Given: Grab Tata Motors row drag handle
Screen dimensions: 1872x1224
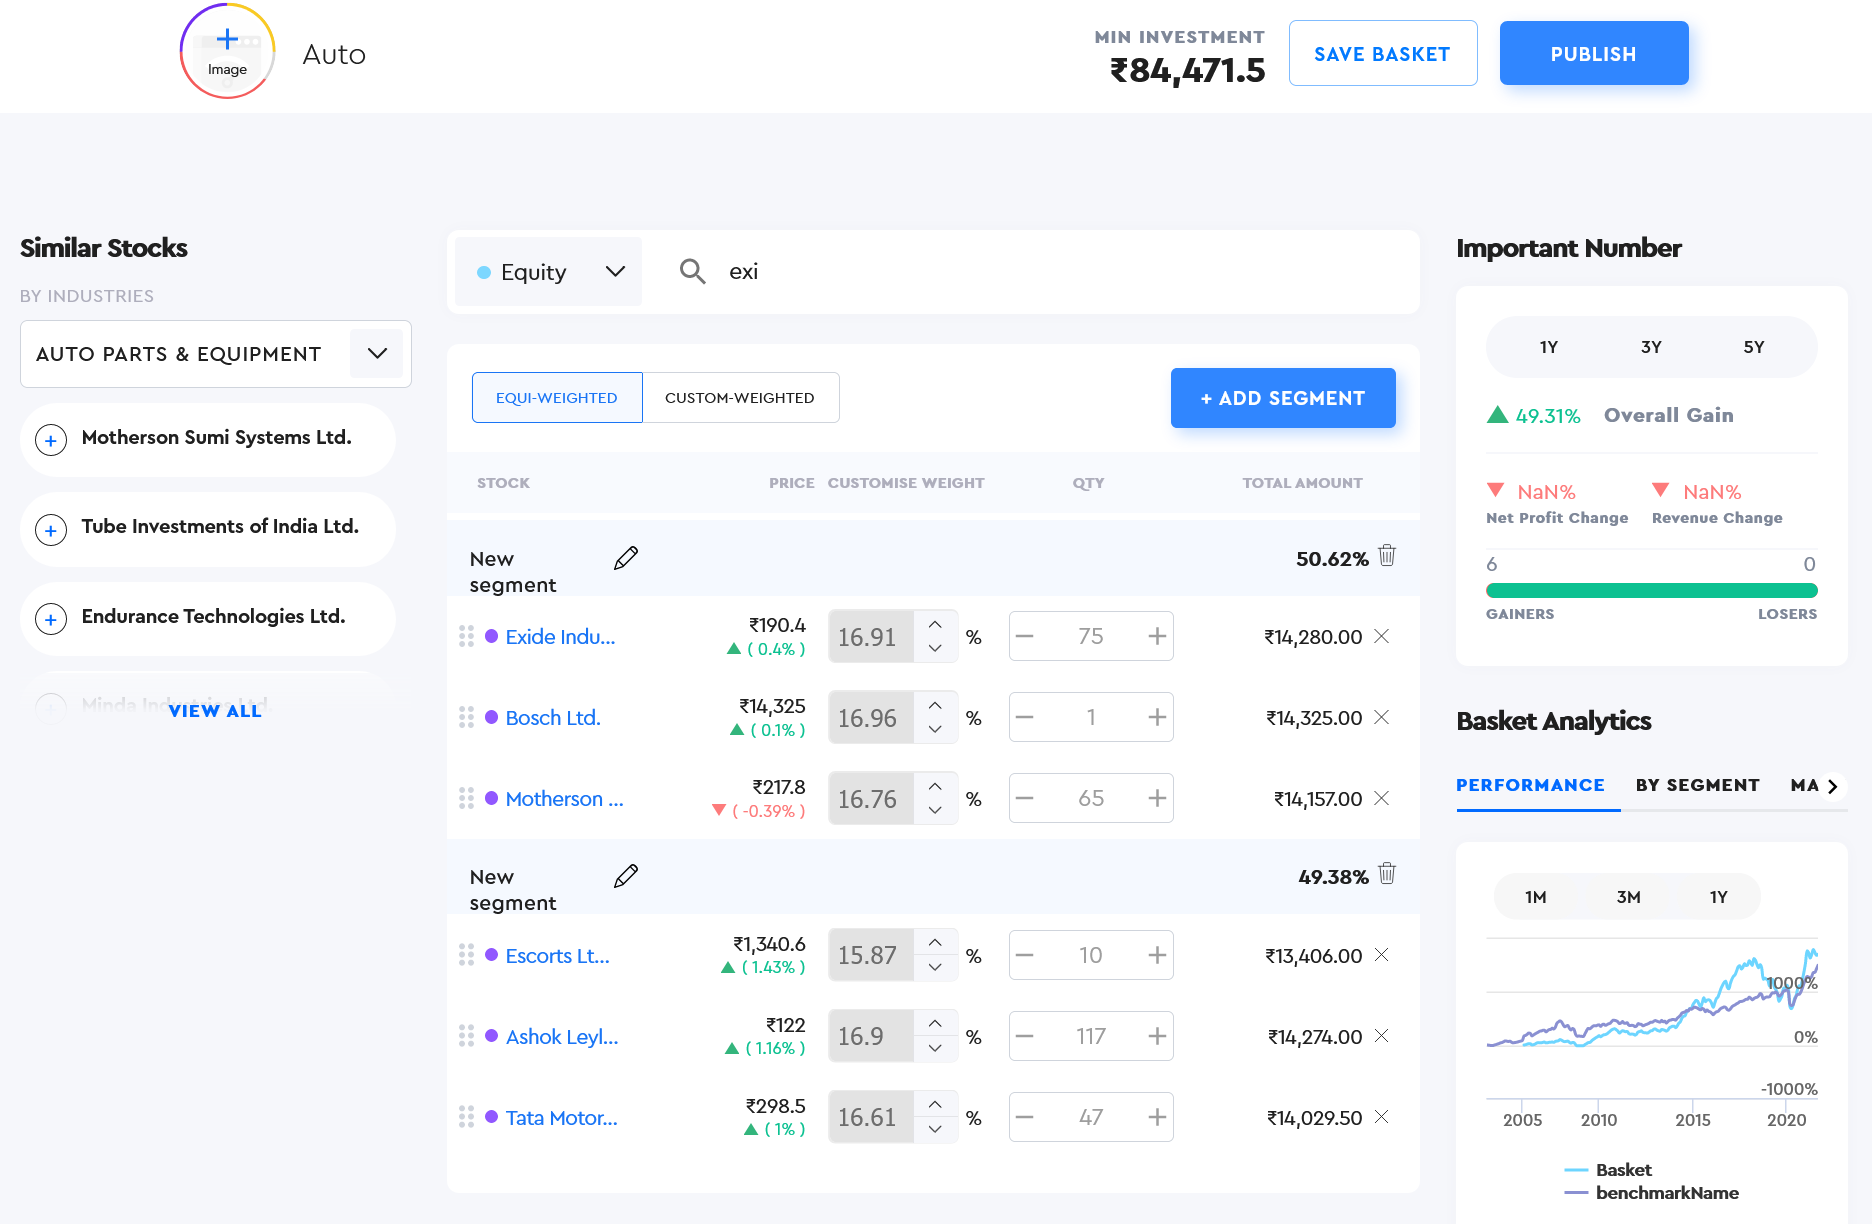Looking at the screenshot, I should click(466, 1117).
